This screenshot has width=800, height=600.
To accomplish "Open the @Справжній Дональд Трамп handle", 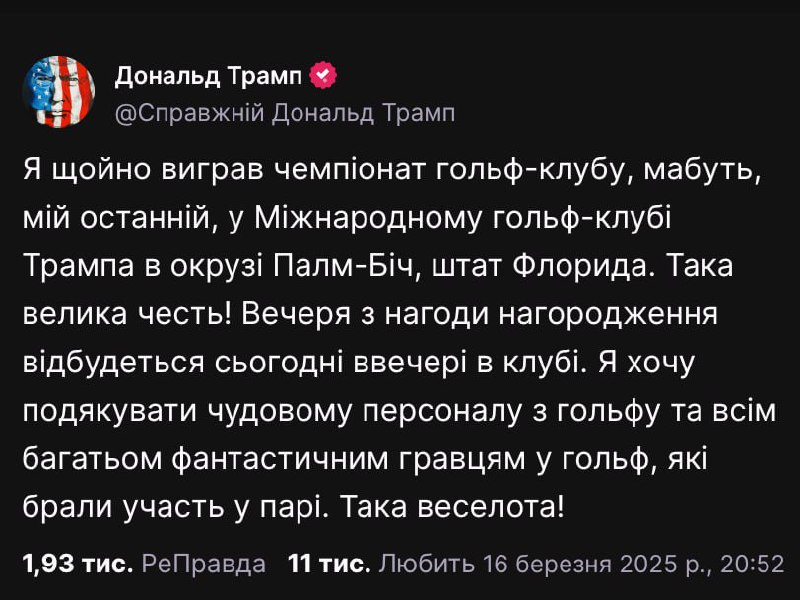I will tap(285, 112).
